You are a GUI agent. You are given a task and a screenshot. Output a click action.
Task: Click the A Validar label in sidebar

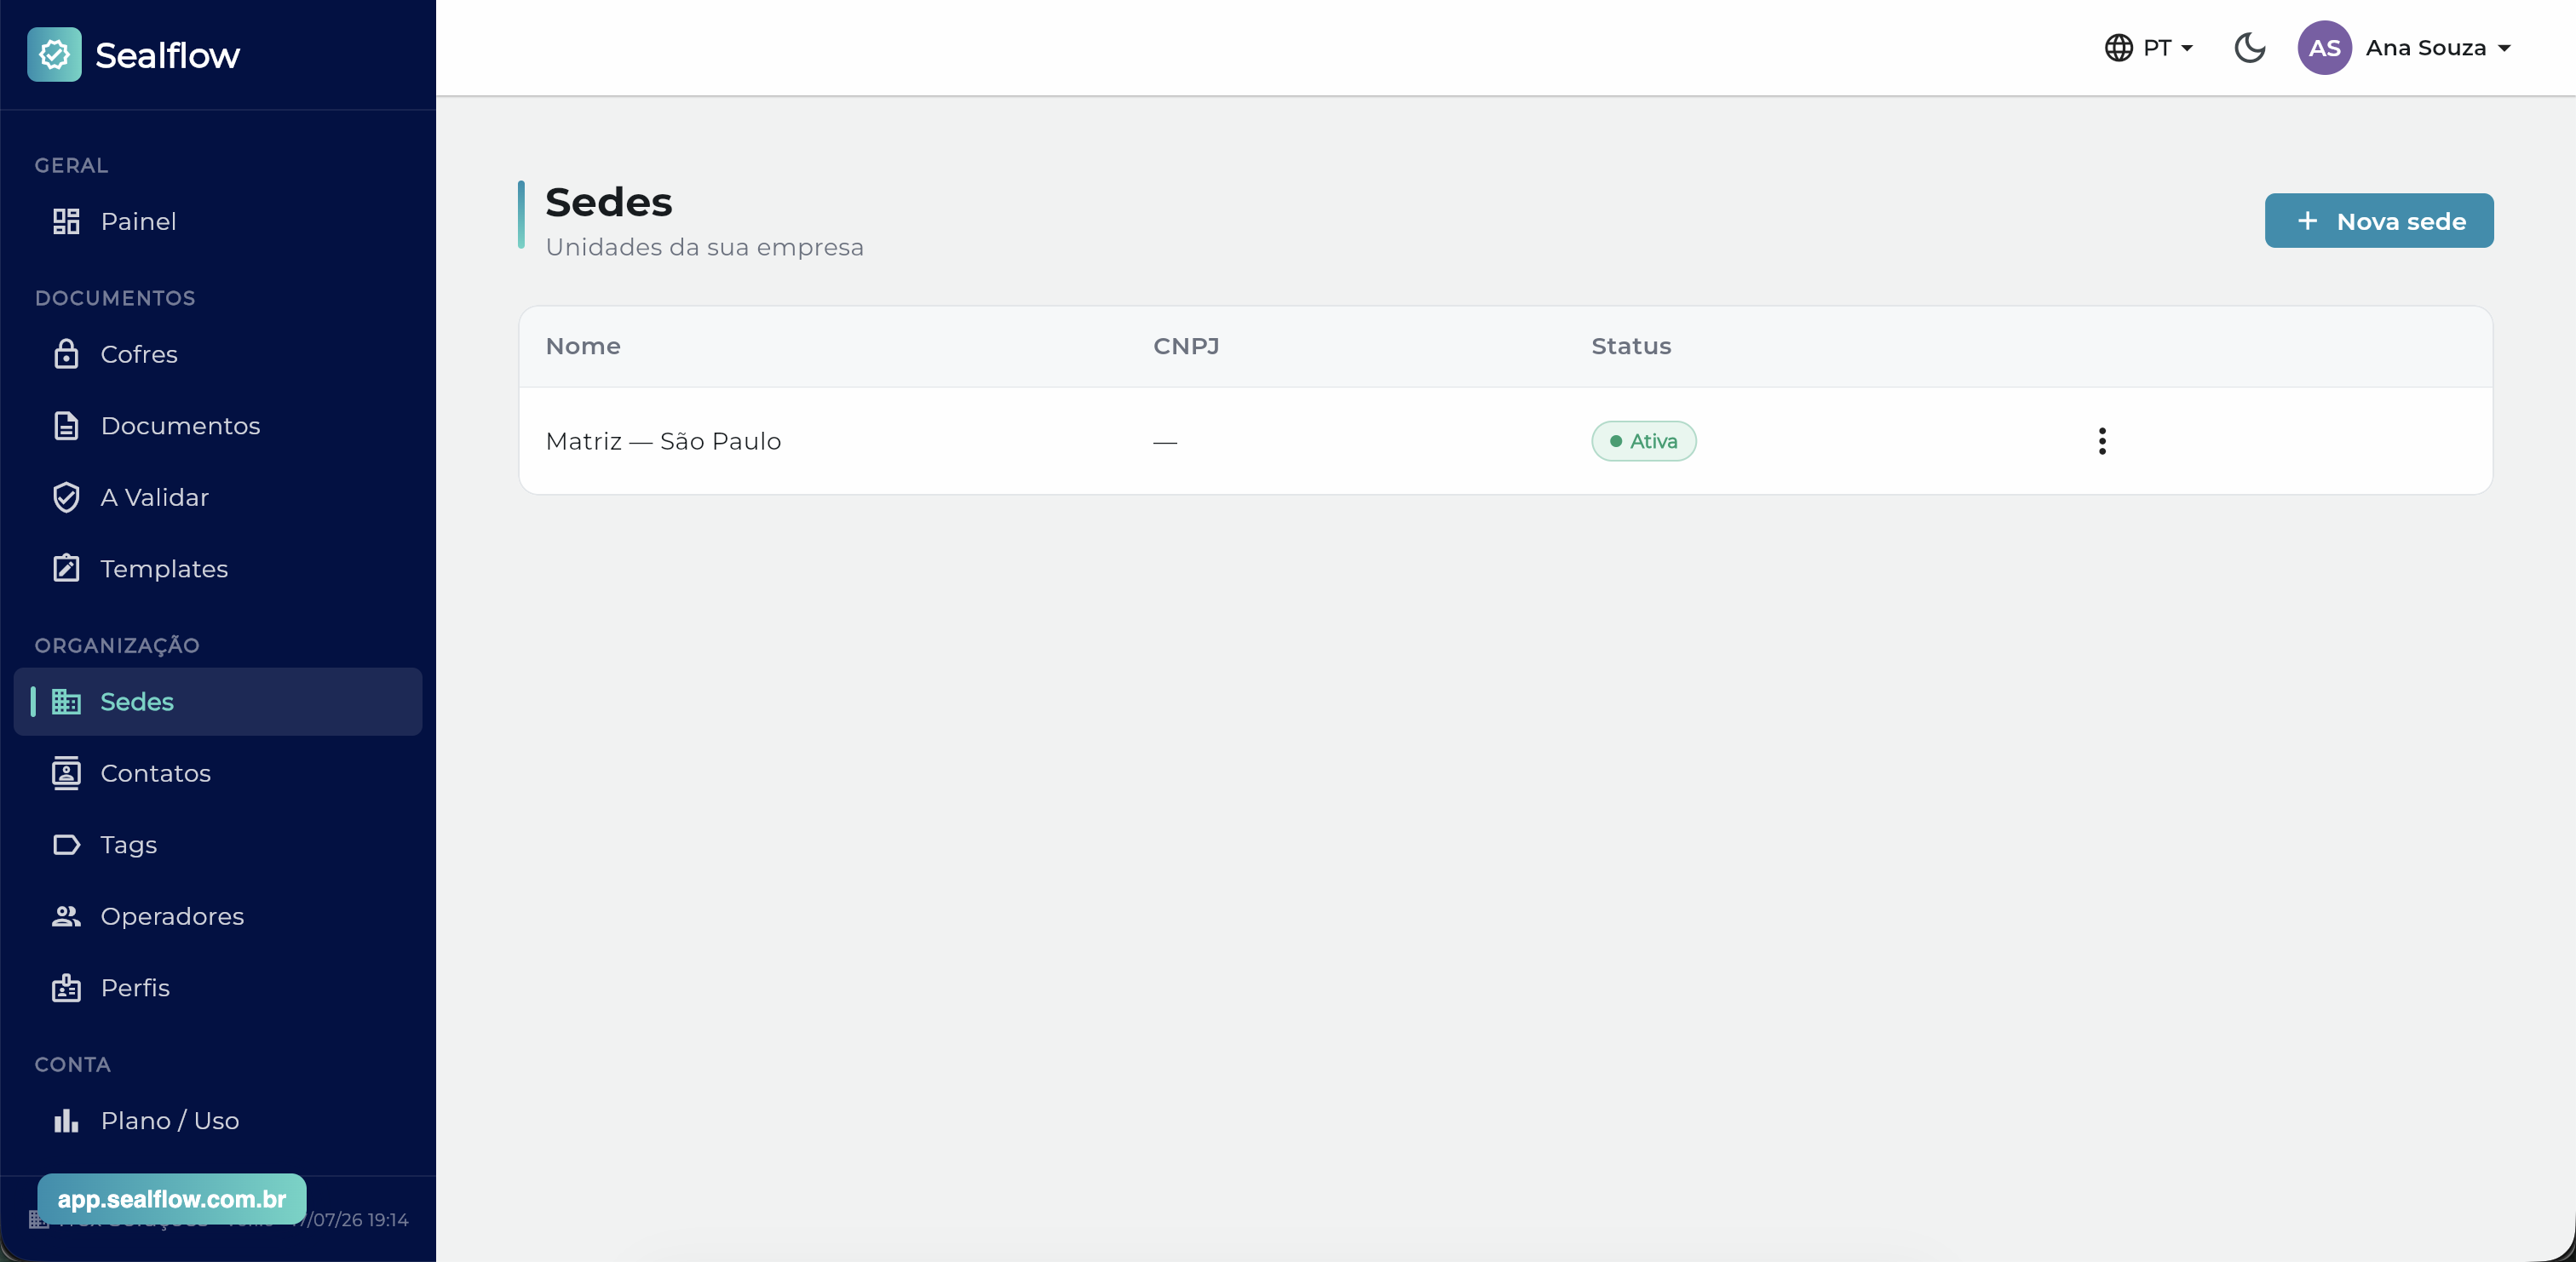tap(154, 497)
